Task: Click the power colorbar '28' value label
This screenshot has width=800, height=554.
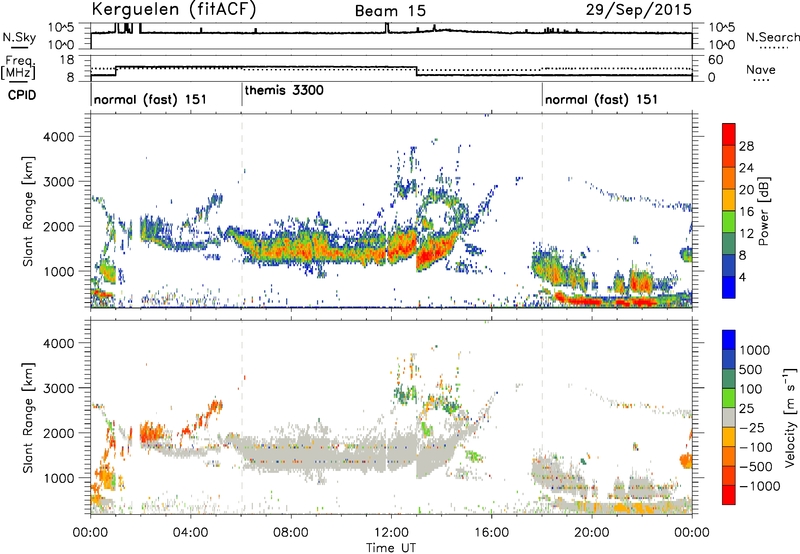Action: (746, 146)
